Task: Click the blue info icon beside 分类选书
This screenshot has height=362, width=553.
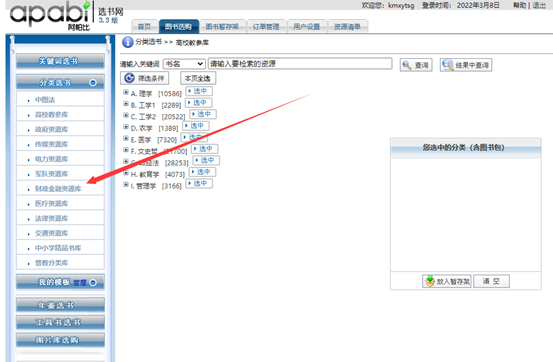Action: pyautogui.click(x=127, y=42)
